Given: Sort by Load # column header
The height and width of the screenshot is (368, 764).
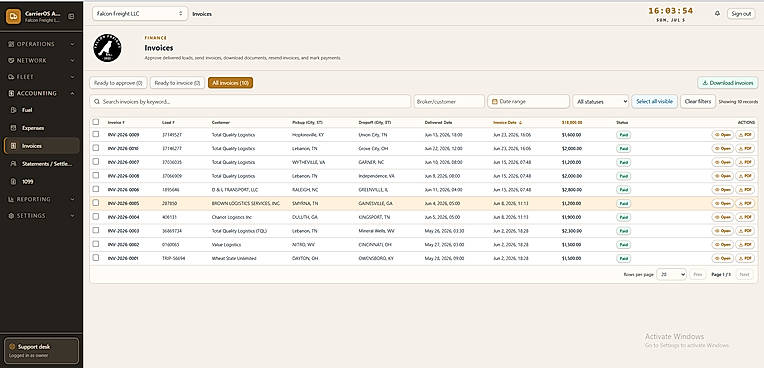Looking at the screenshot, I should click(x=169, y=122).
